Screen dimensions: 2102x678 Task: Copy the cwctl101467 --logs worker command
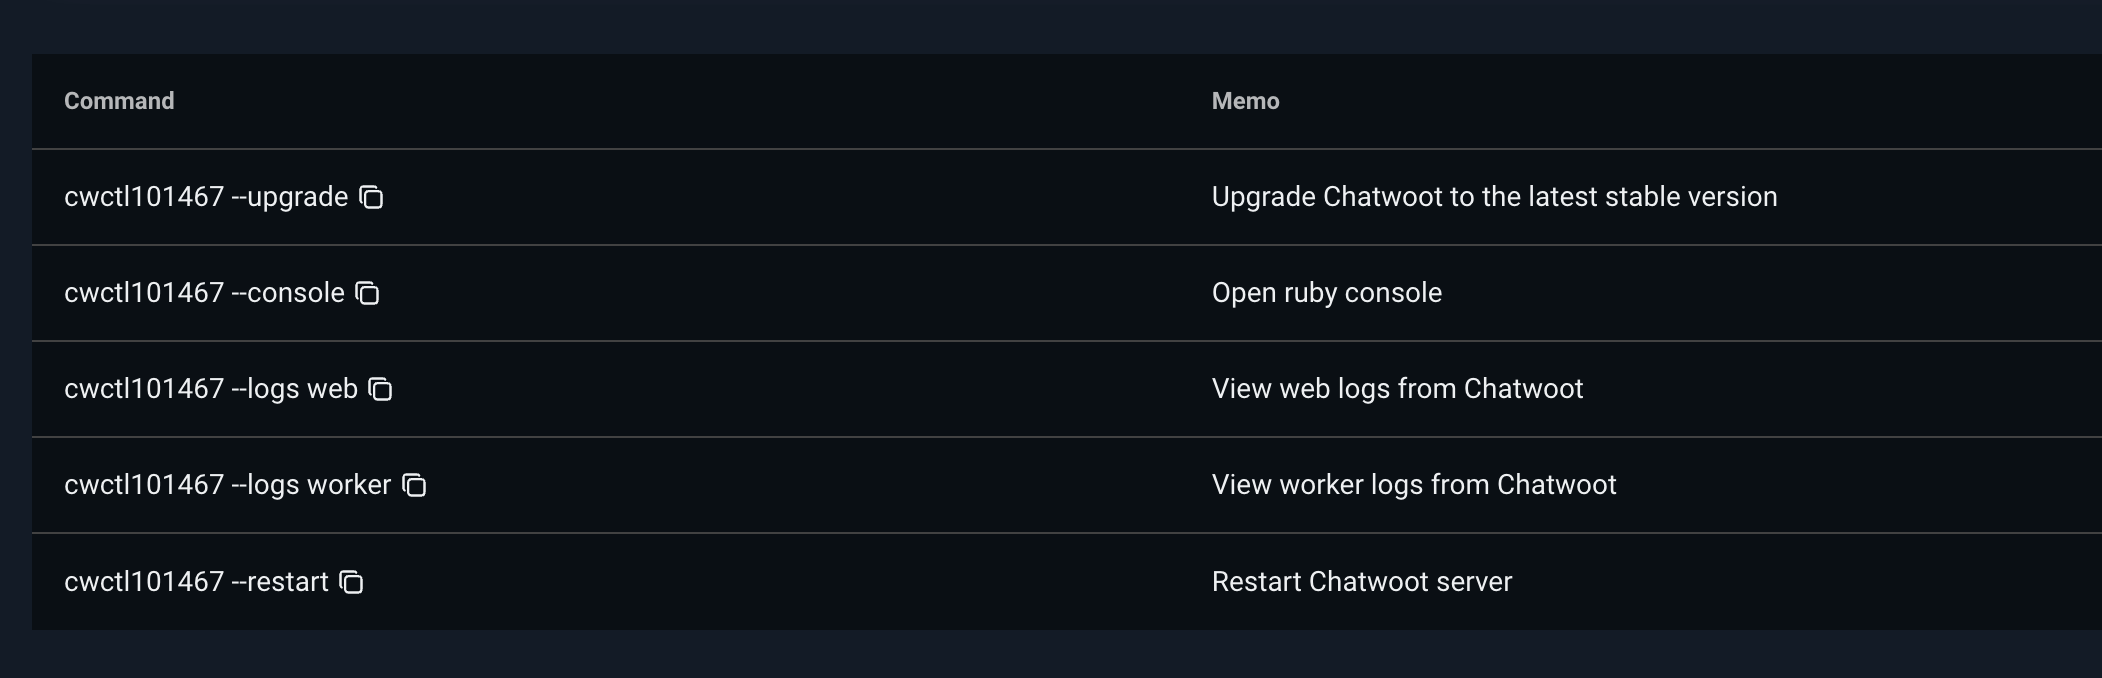coord(413,485)
